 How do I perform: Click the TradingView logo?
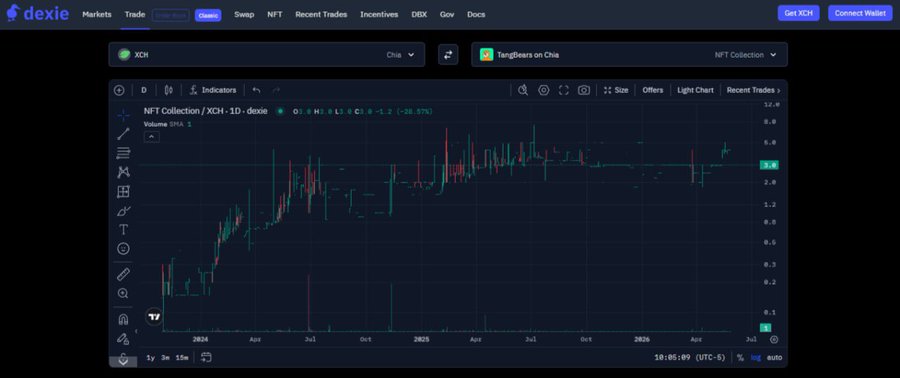(154, 316)
